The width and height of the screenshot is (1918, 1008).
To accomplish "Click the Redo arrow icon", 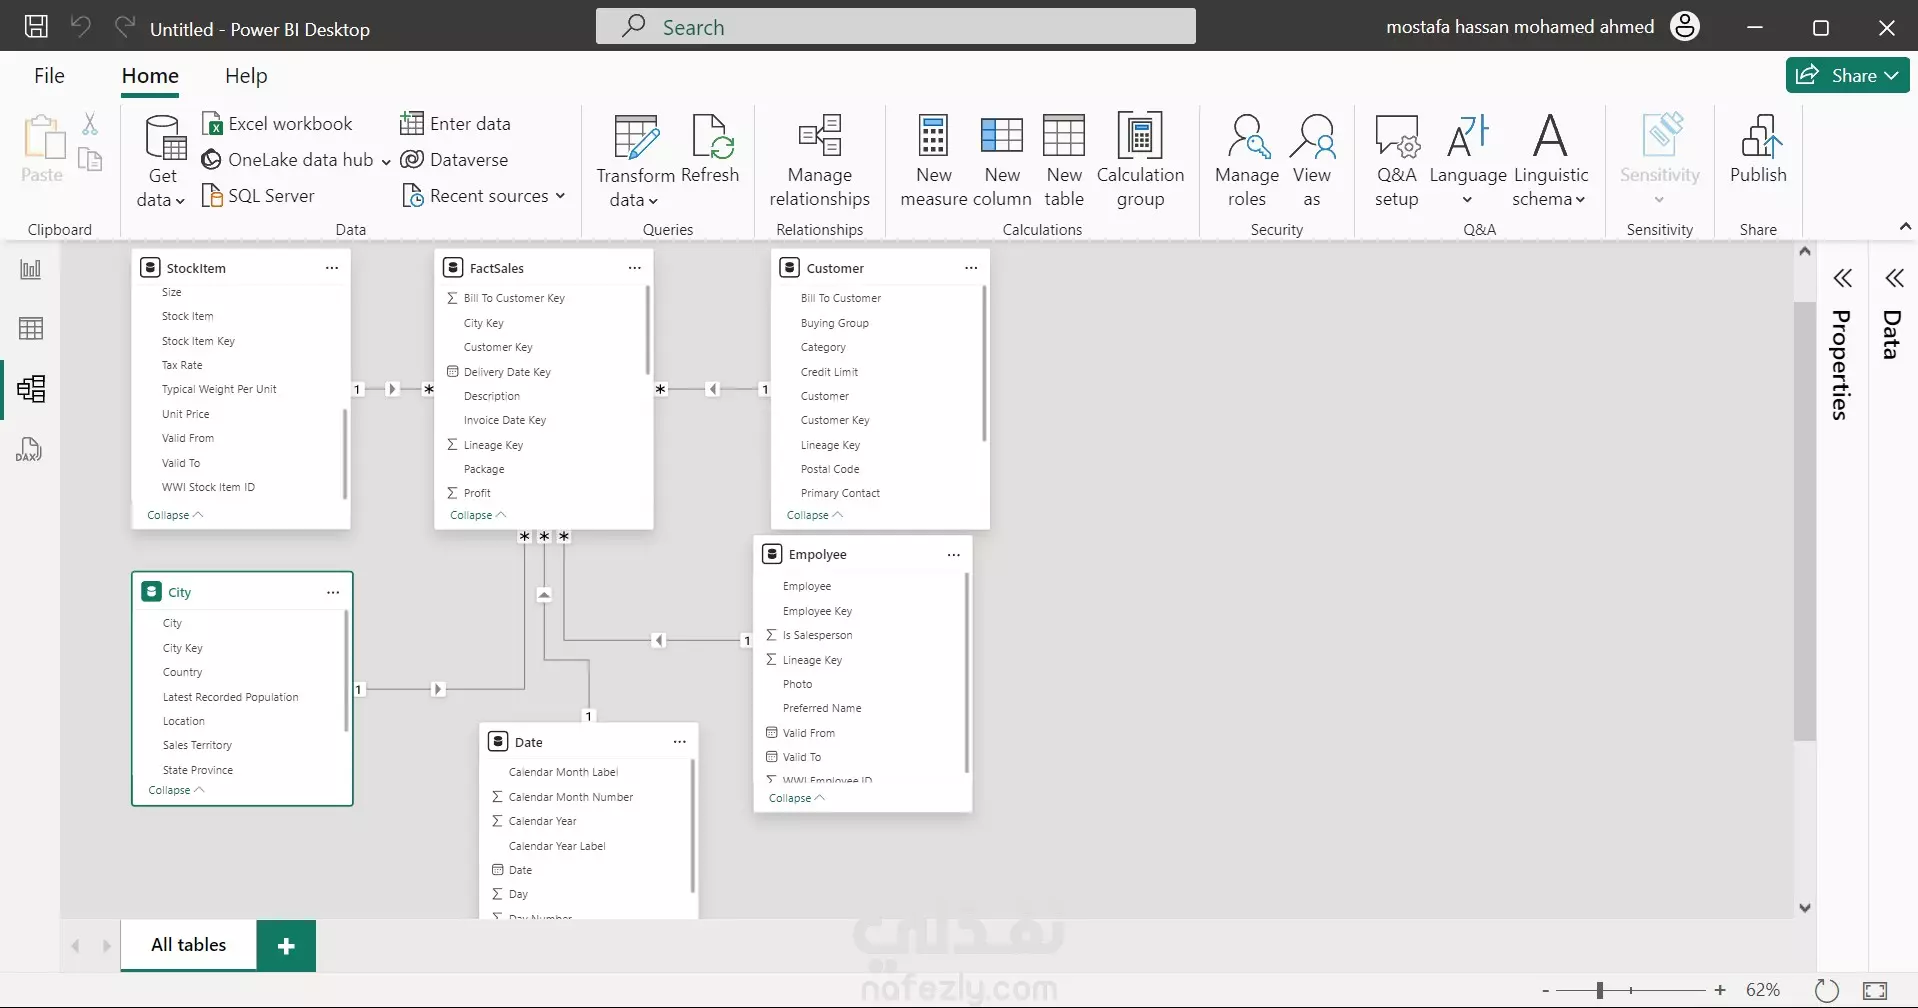I will point(125,27).
